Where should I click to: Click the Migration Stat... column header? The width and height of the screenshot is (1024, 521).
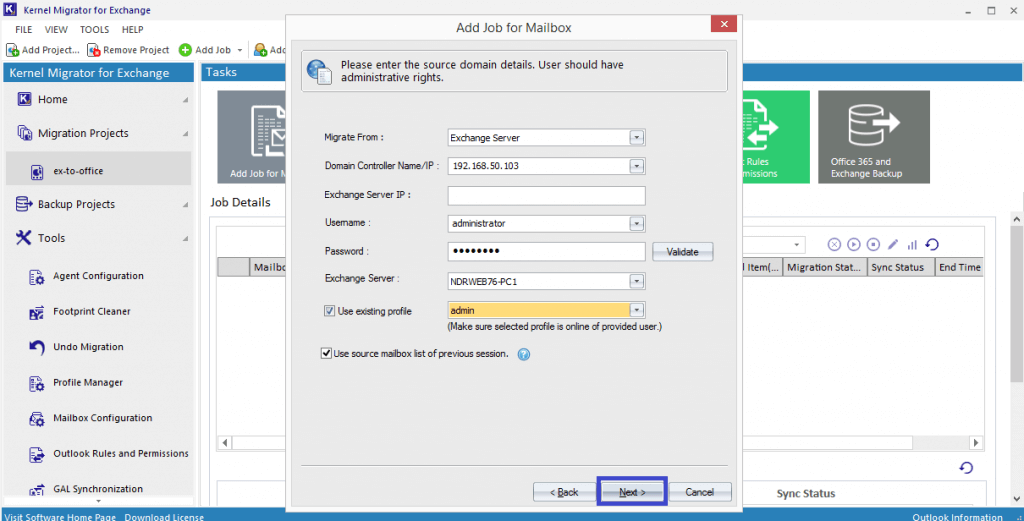pyautogui.click(x=824, y=267)
